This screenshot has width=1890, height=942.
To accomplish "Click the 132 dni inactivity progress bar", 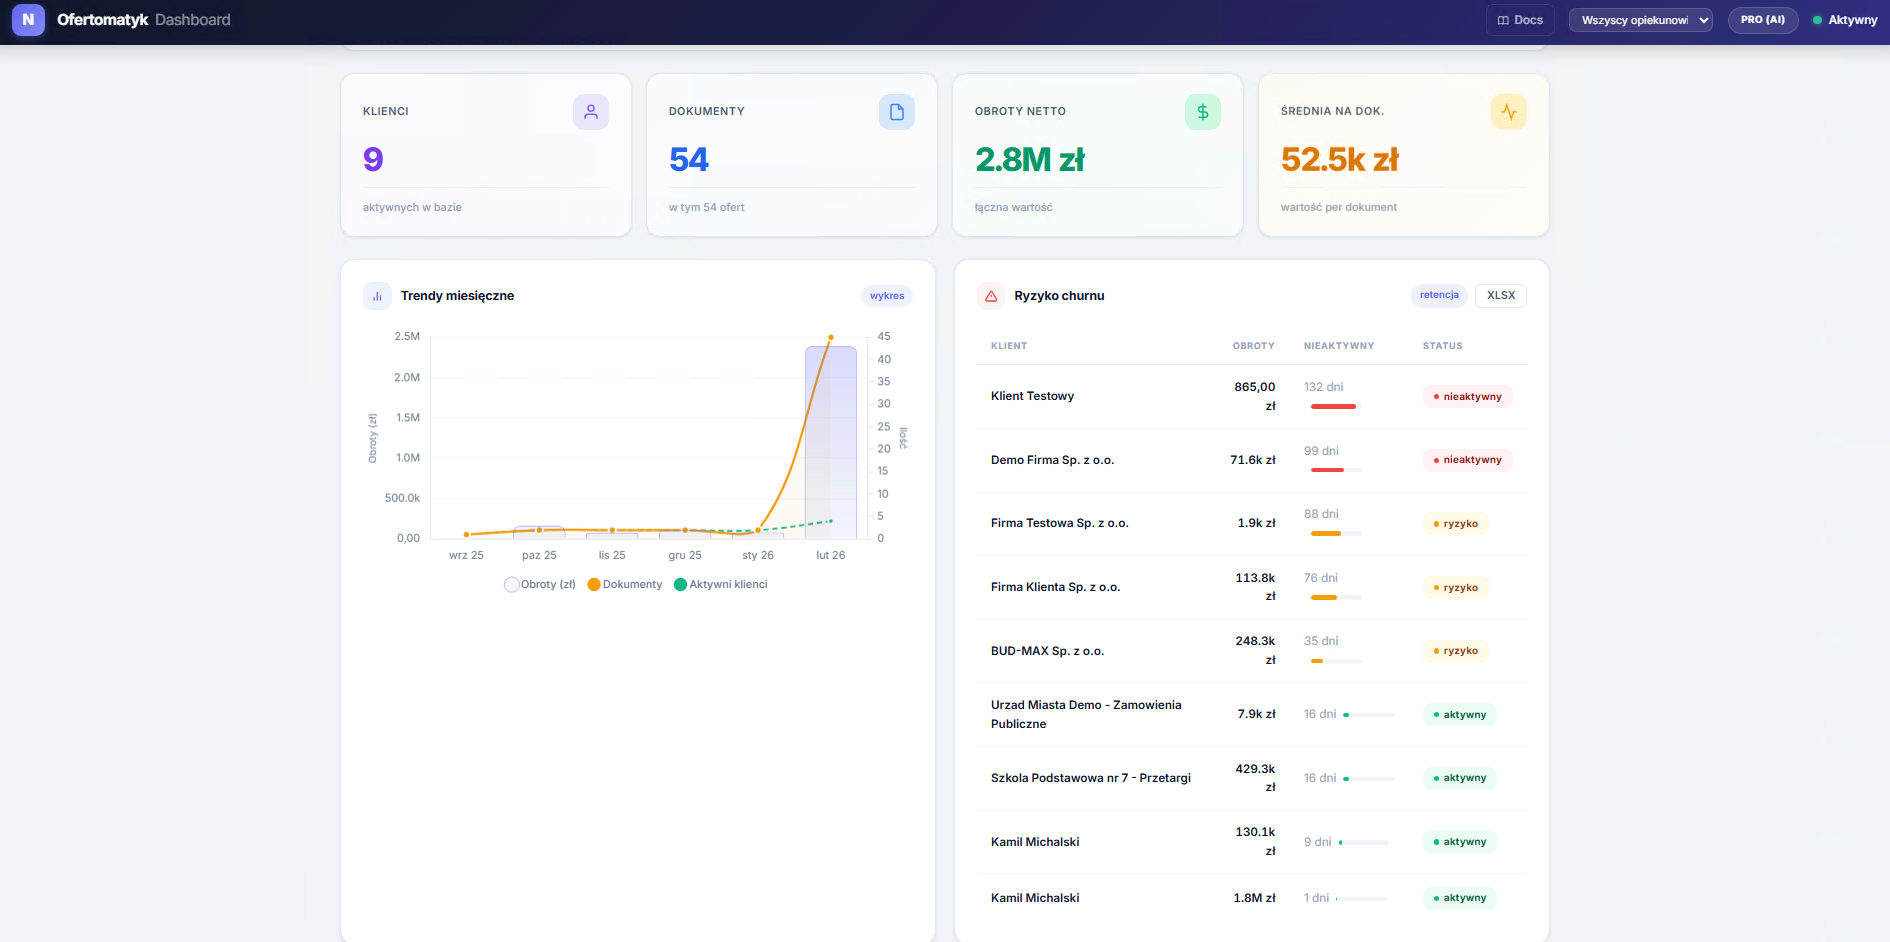I will coord(1333,407).
